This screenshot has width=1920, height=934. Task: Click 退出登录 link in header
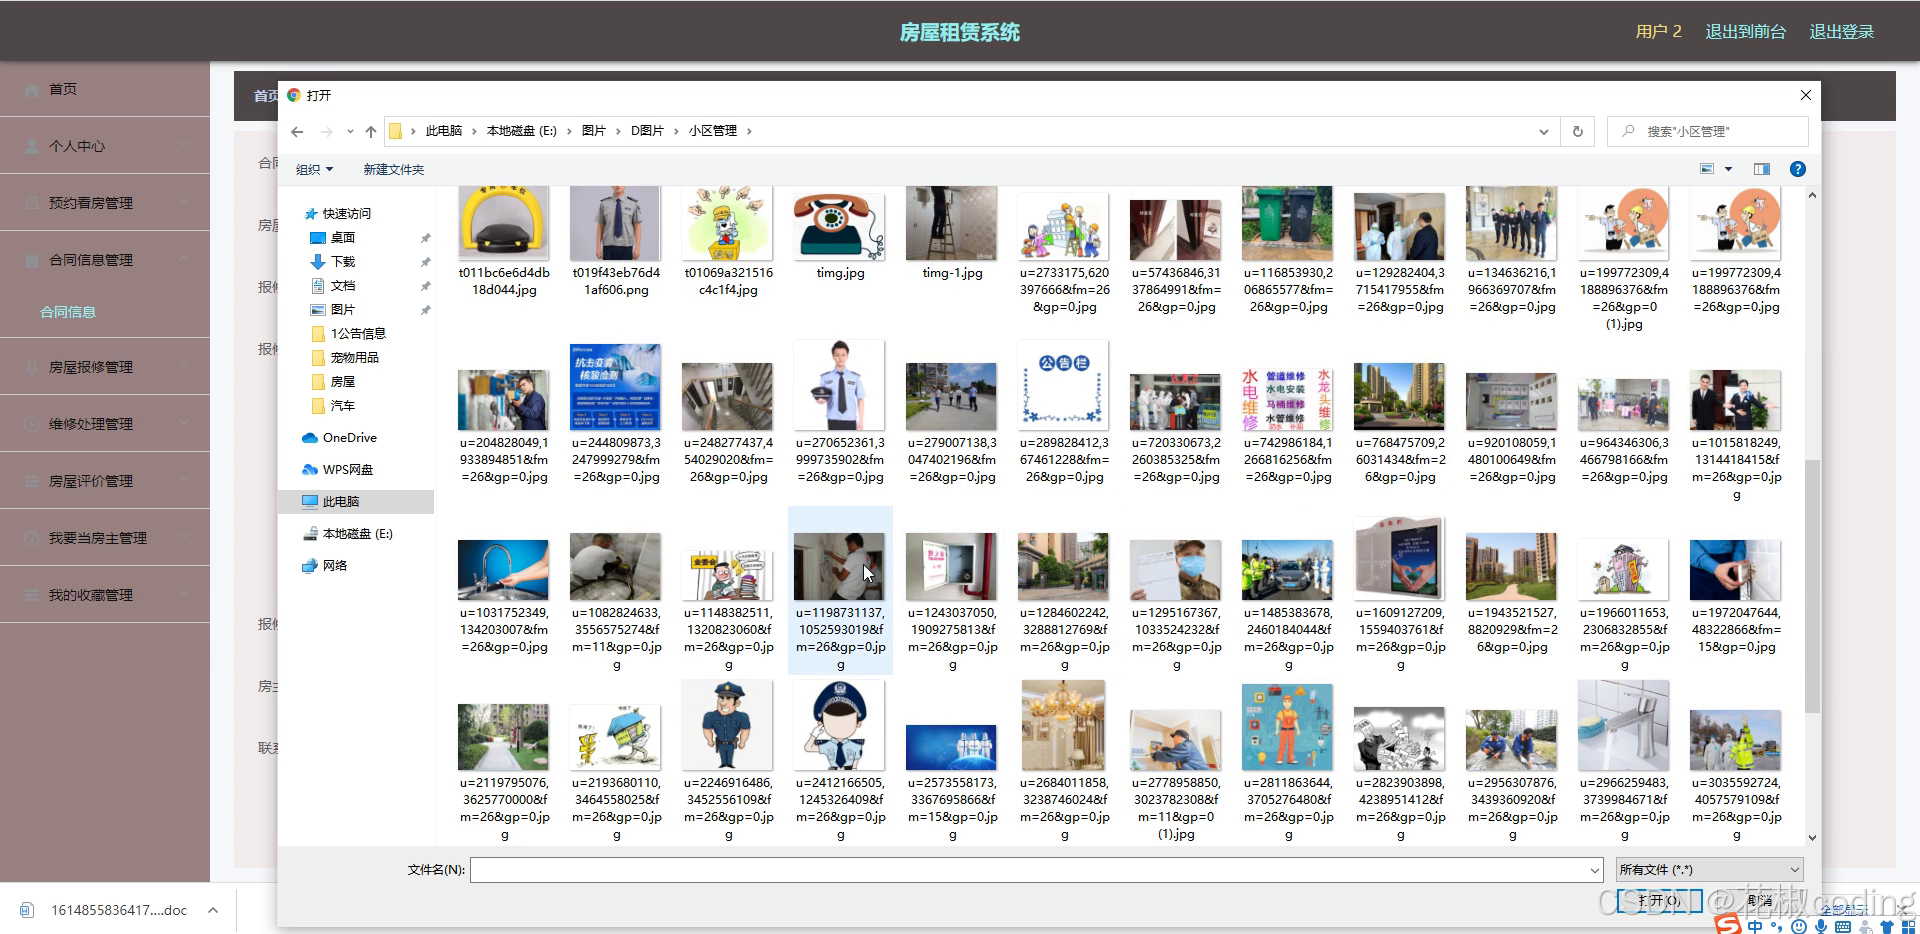pos(1841,32)
